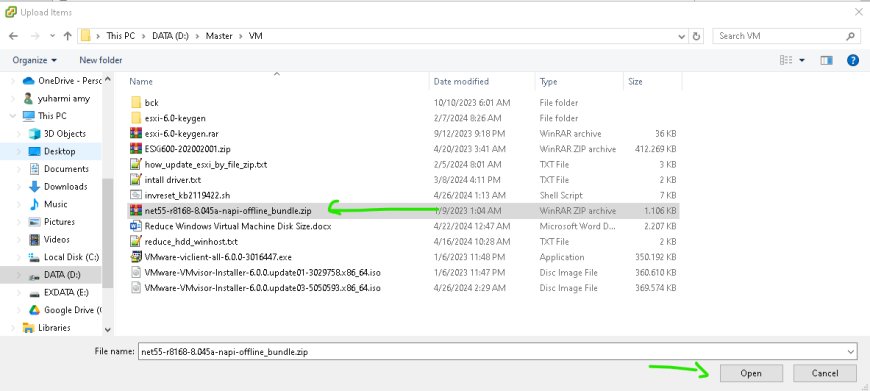The height and width of the screenshot is (391, 870).
Task: Open Music in navigation pane
Action: click(x=48, y=204)
